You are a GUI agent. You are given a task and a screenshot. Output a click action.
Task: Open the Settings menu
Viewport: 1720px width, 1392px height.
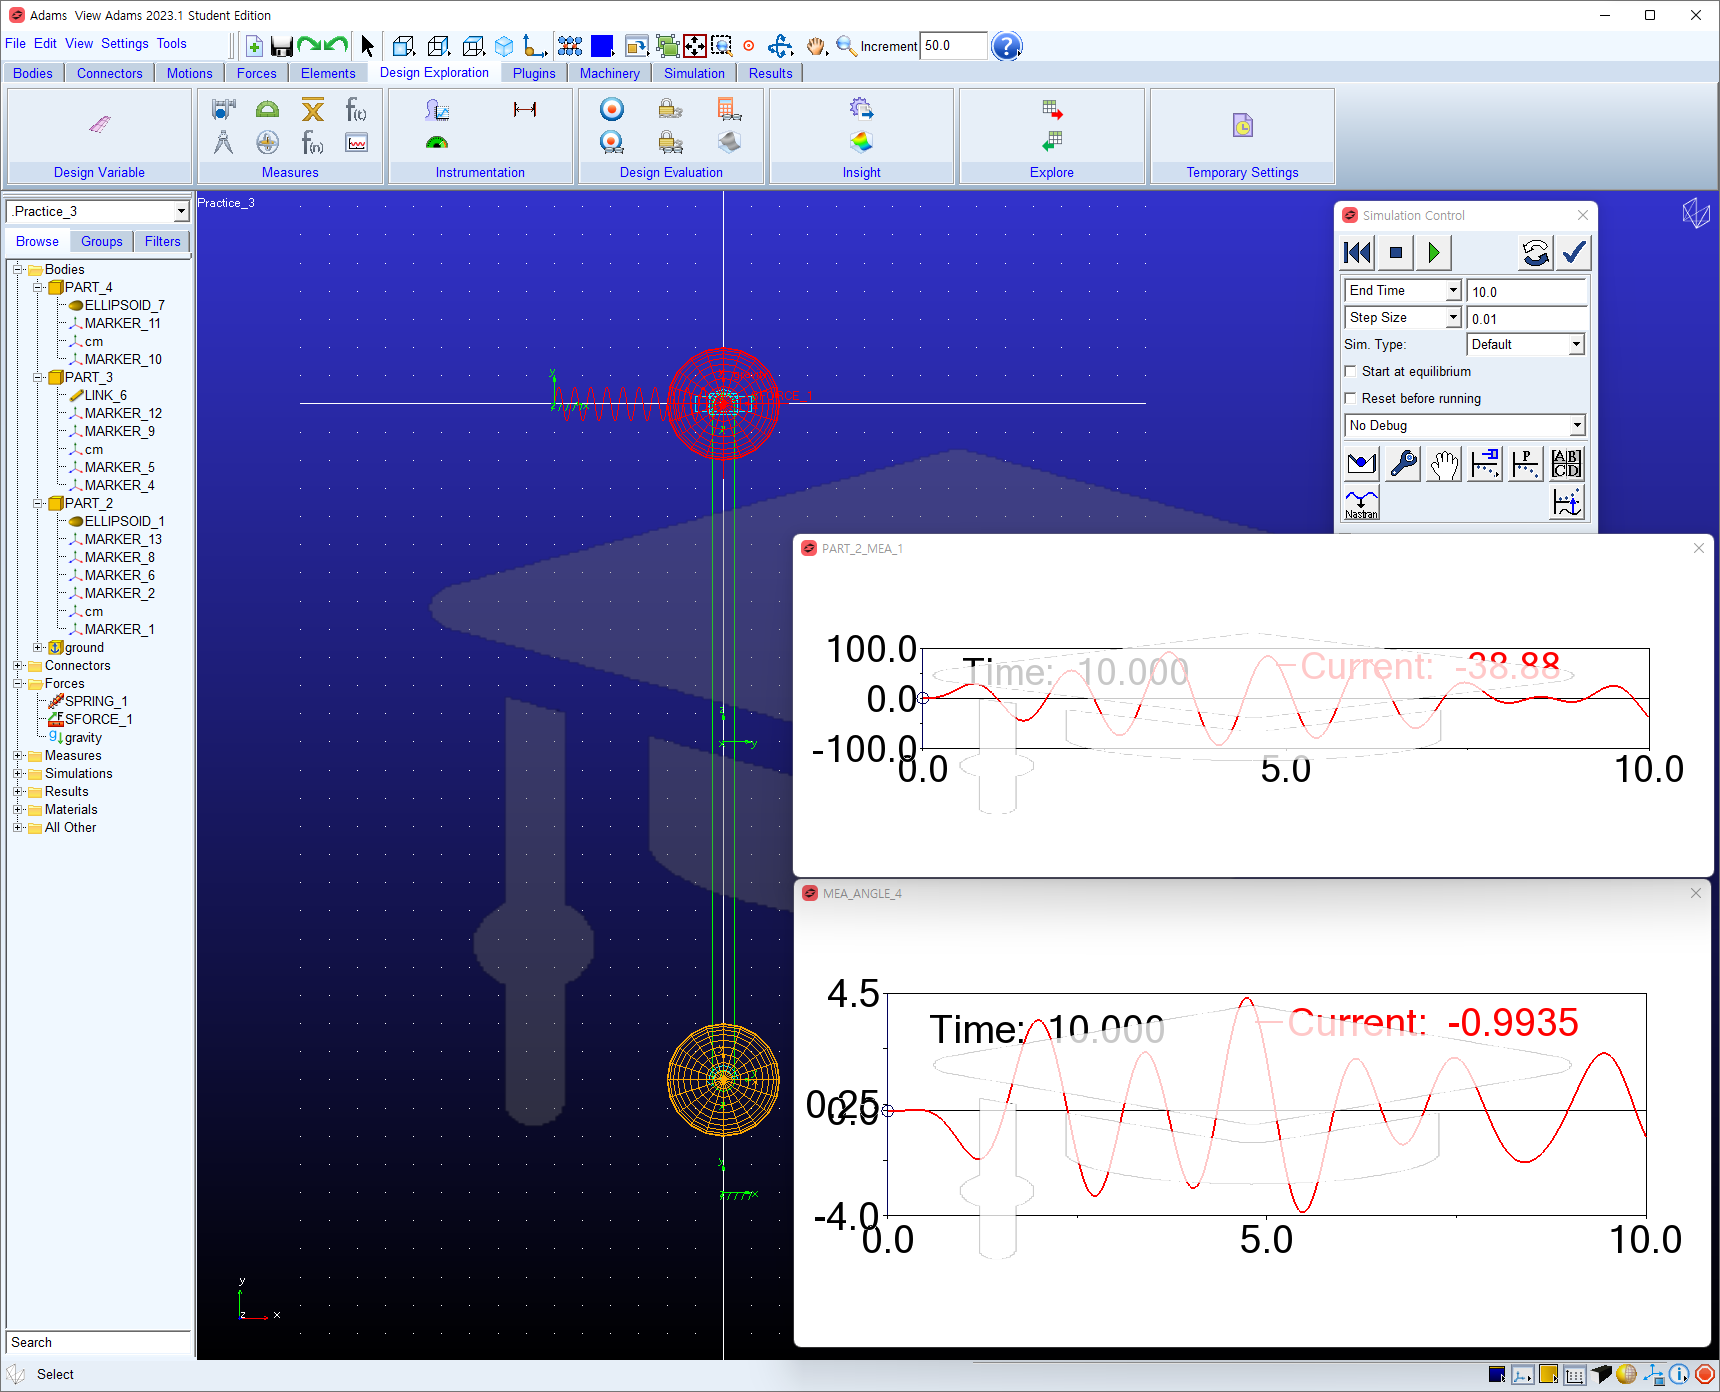(125, 44)
